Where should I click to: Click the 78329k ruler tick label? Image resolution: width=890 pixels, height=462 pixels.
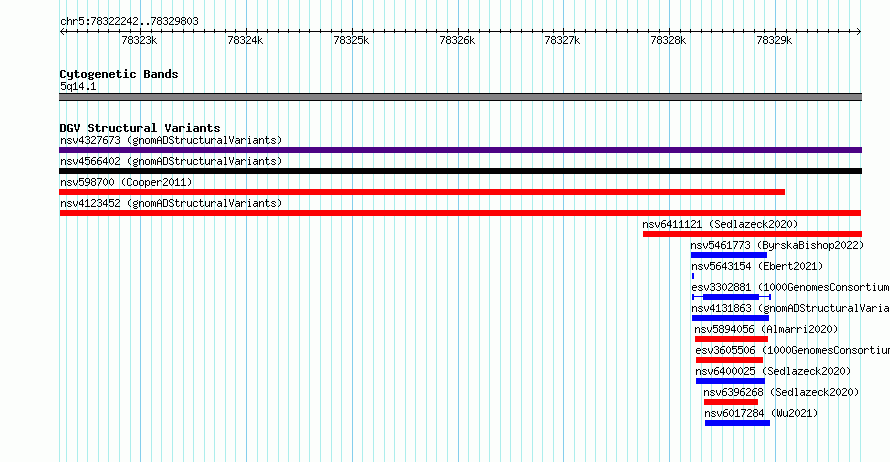tap(774, 40)
